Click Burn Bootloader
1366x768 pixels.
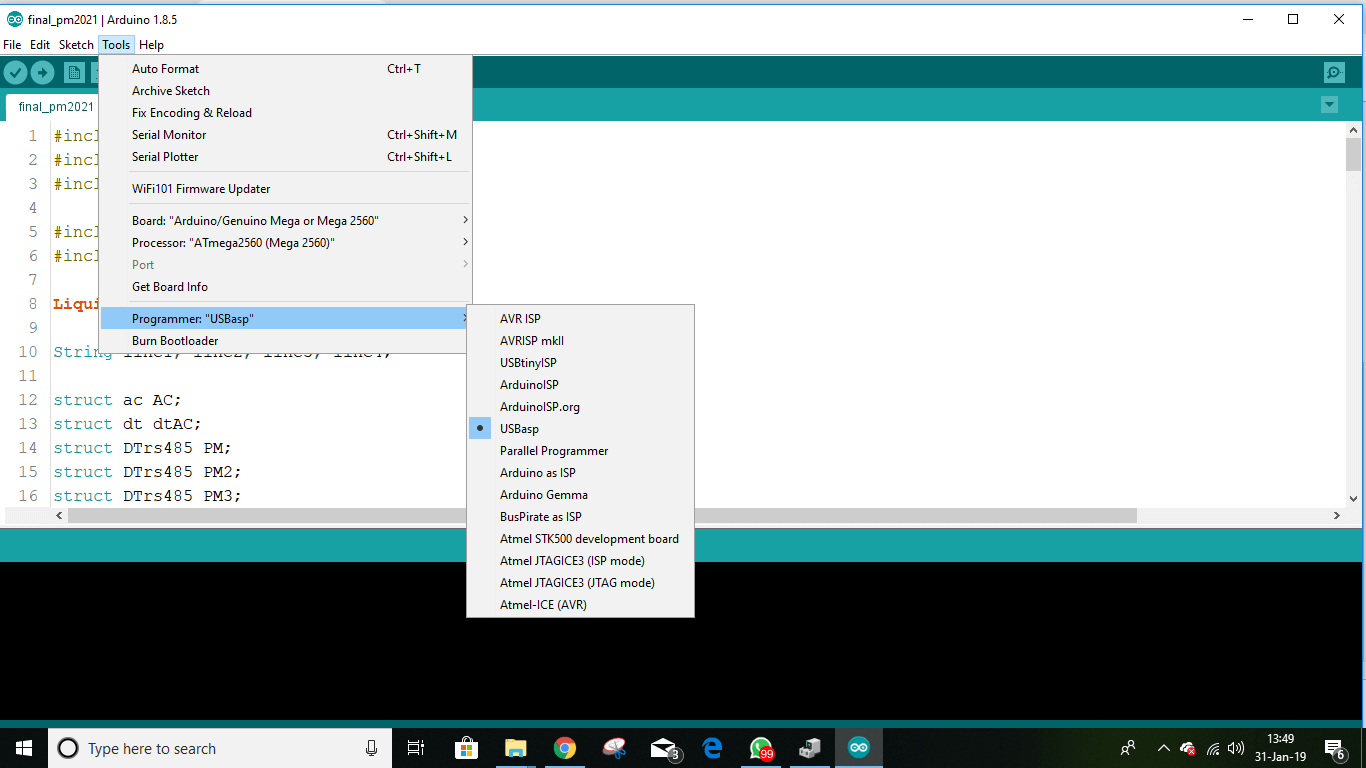pos(285,341)
